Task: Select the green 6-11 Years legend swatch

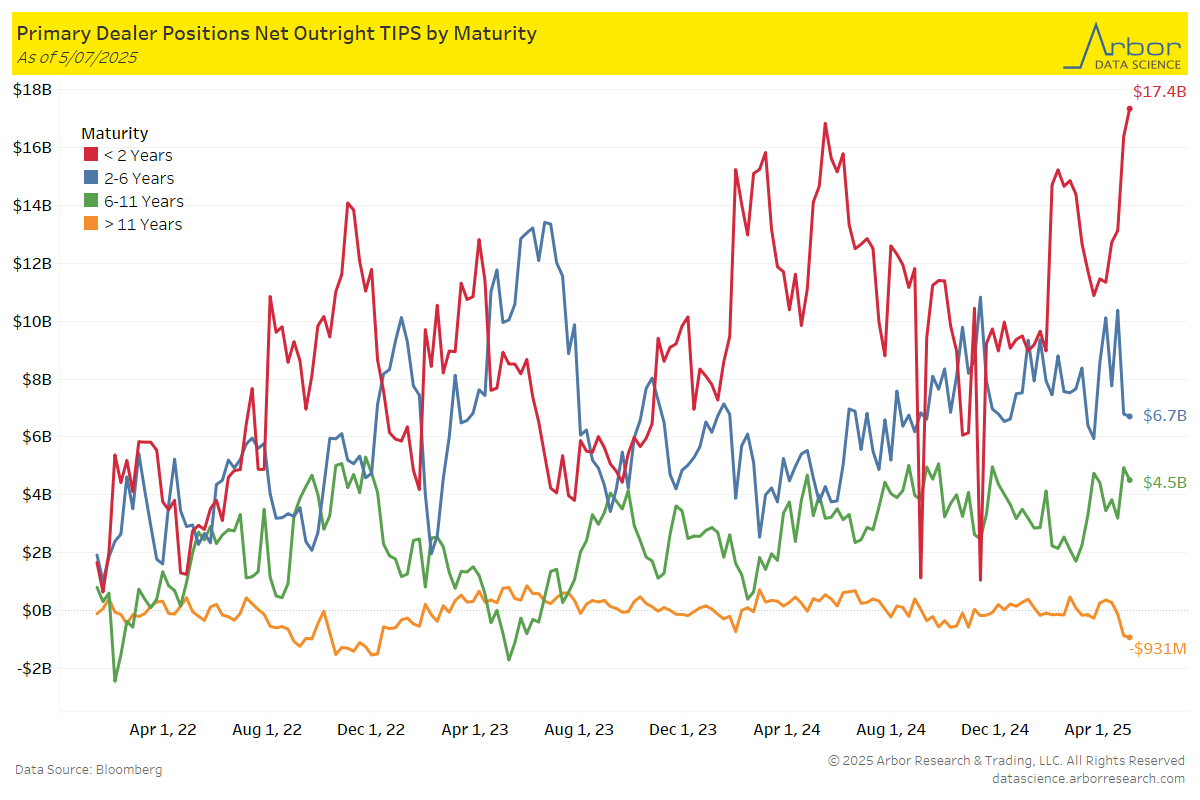Action: pos(90,202)
